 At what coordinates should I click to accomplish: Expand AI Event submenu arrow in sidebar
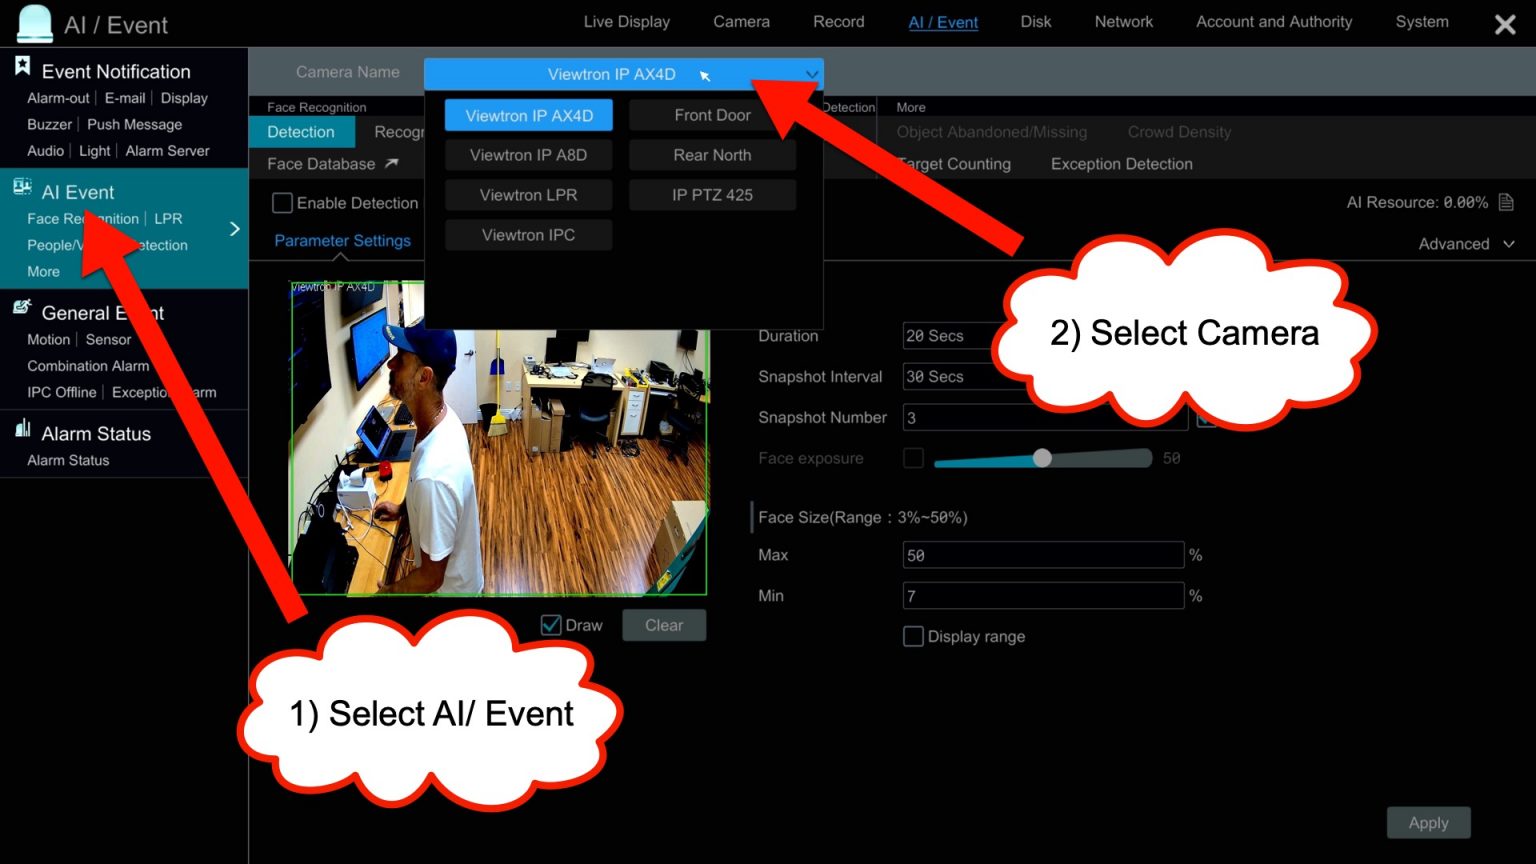(x=235, y=229)
